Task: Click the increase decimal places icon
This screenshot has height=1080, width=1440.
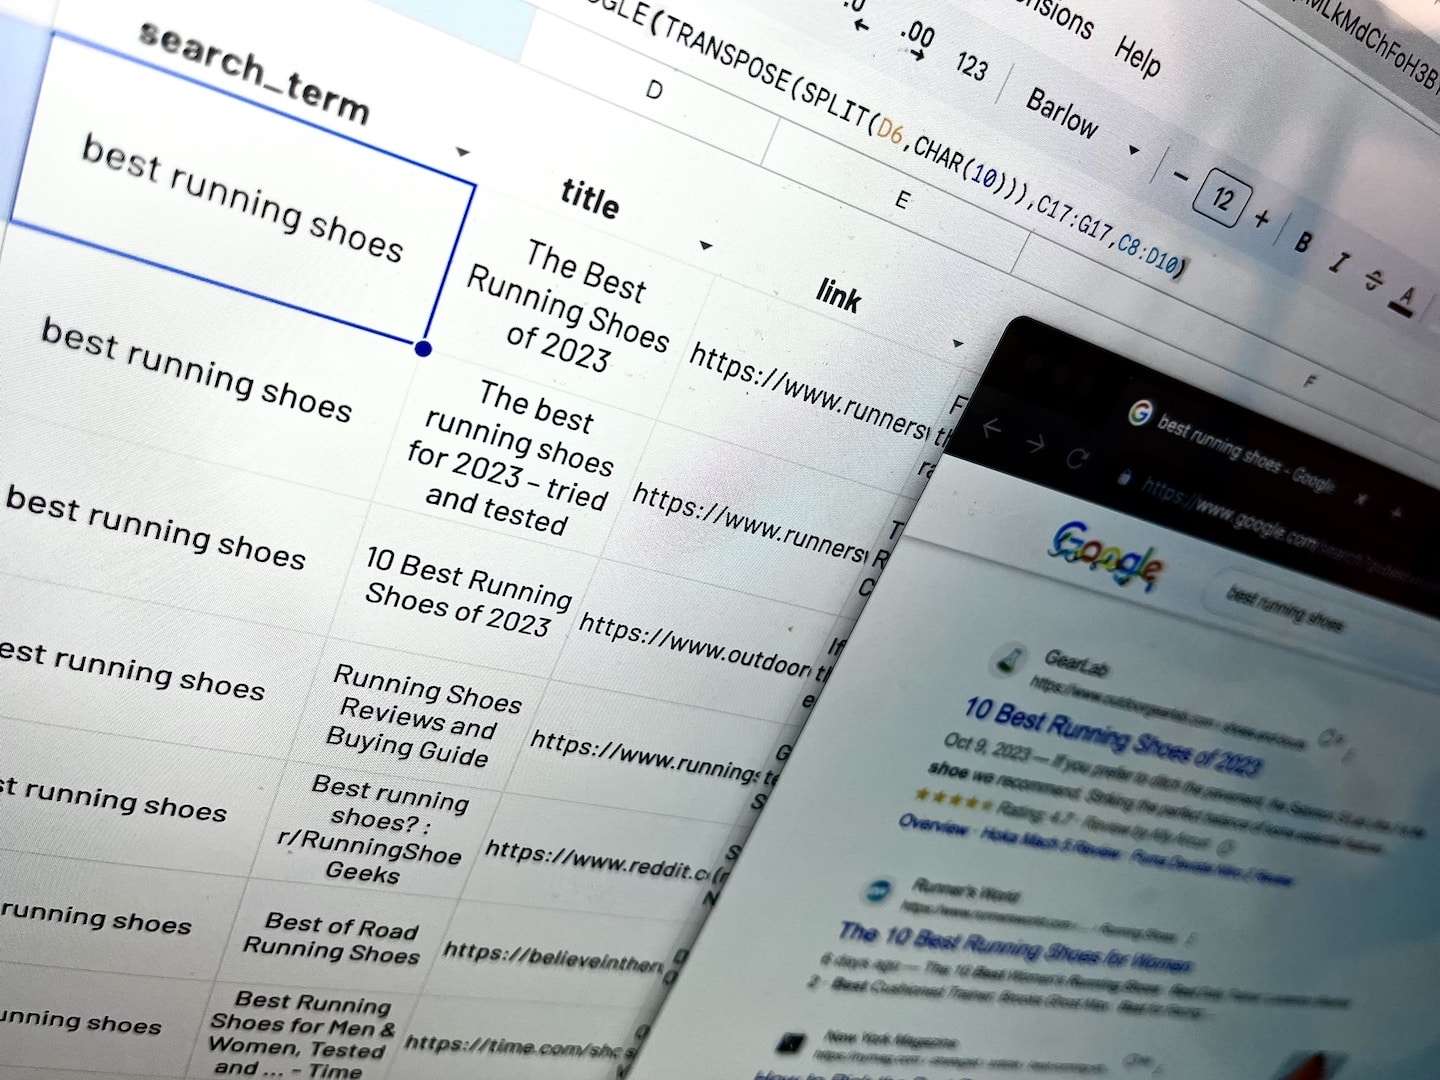Action: tap(917, 38)
